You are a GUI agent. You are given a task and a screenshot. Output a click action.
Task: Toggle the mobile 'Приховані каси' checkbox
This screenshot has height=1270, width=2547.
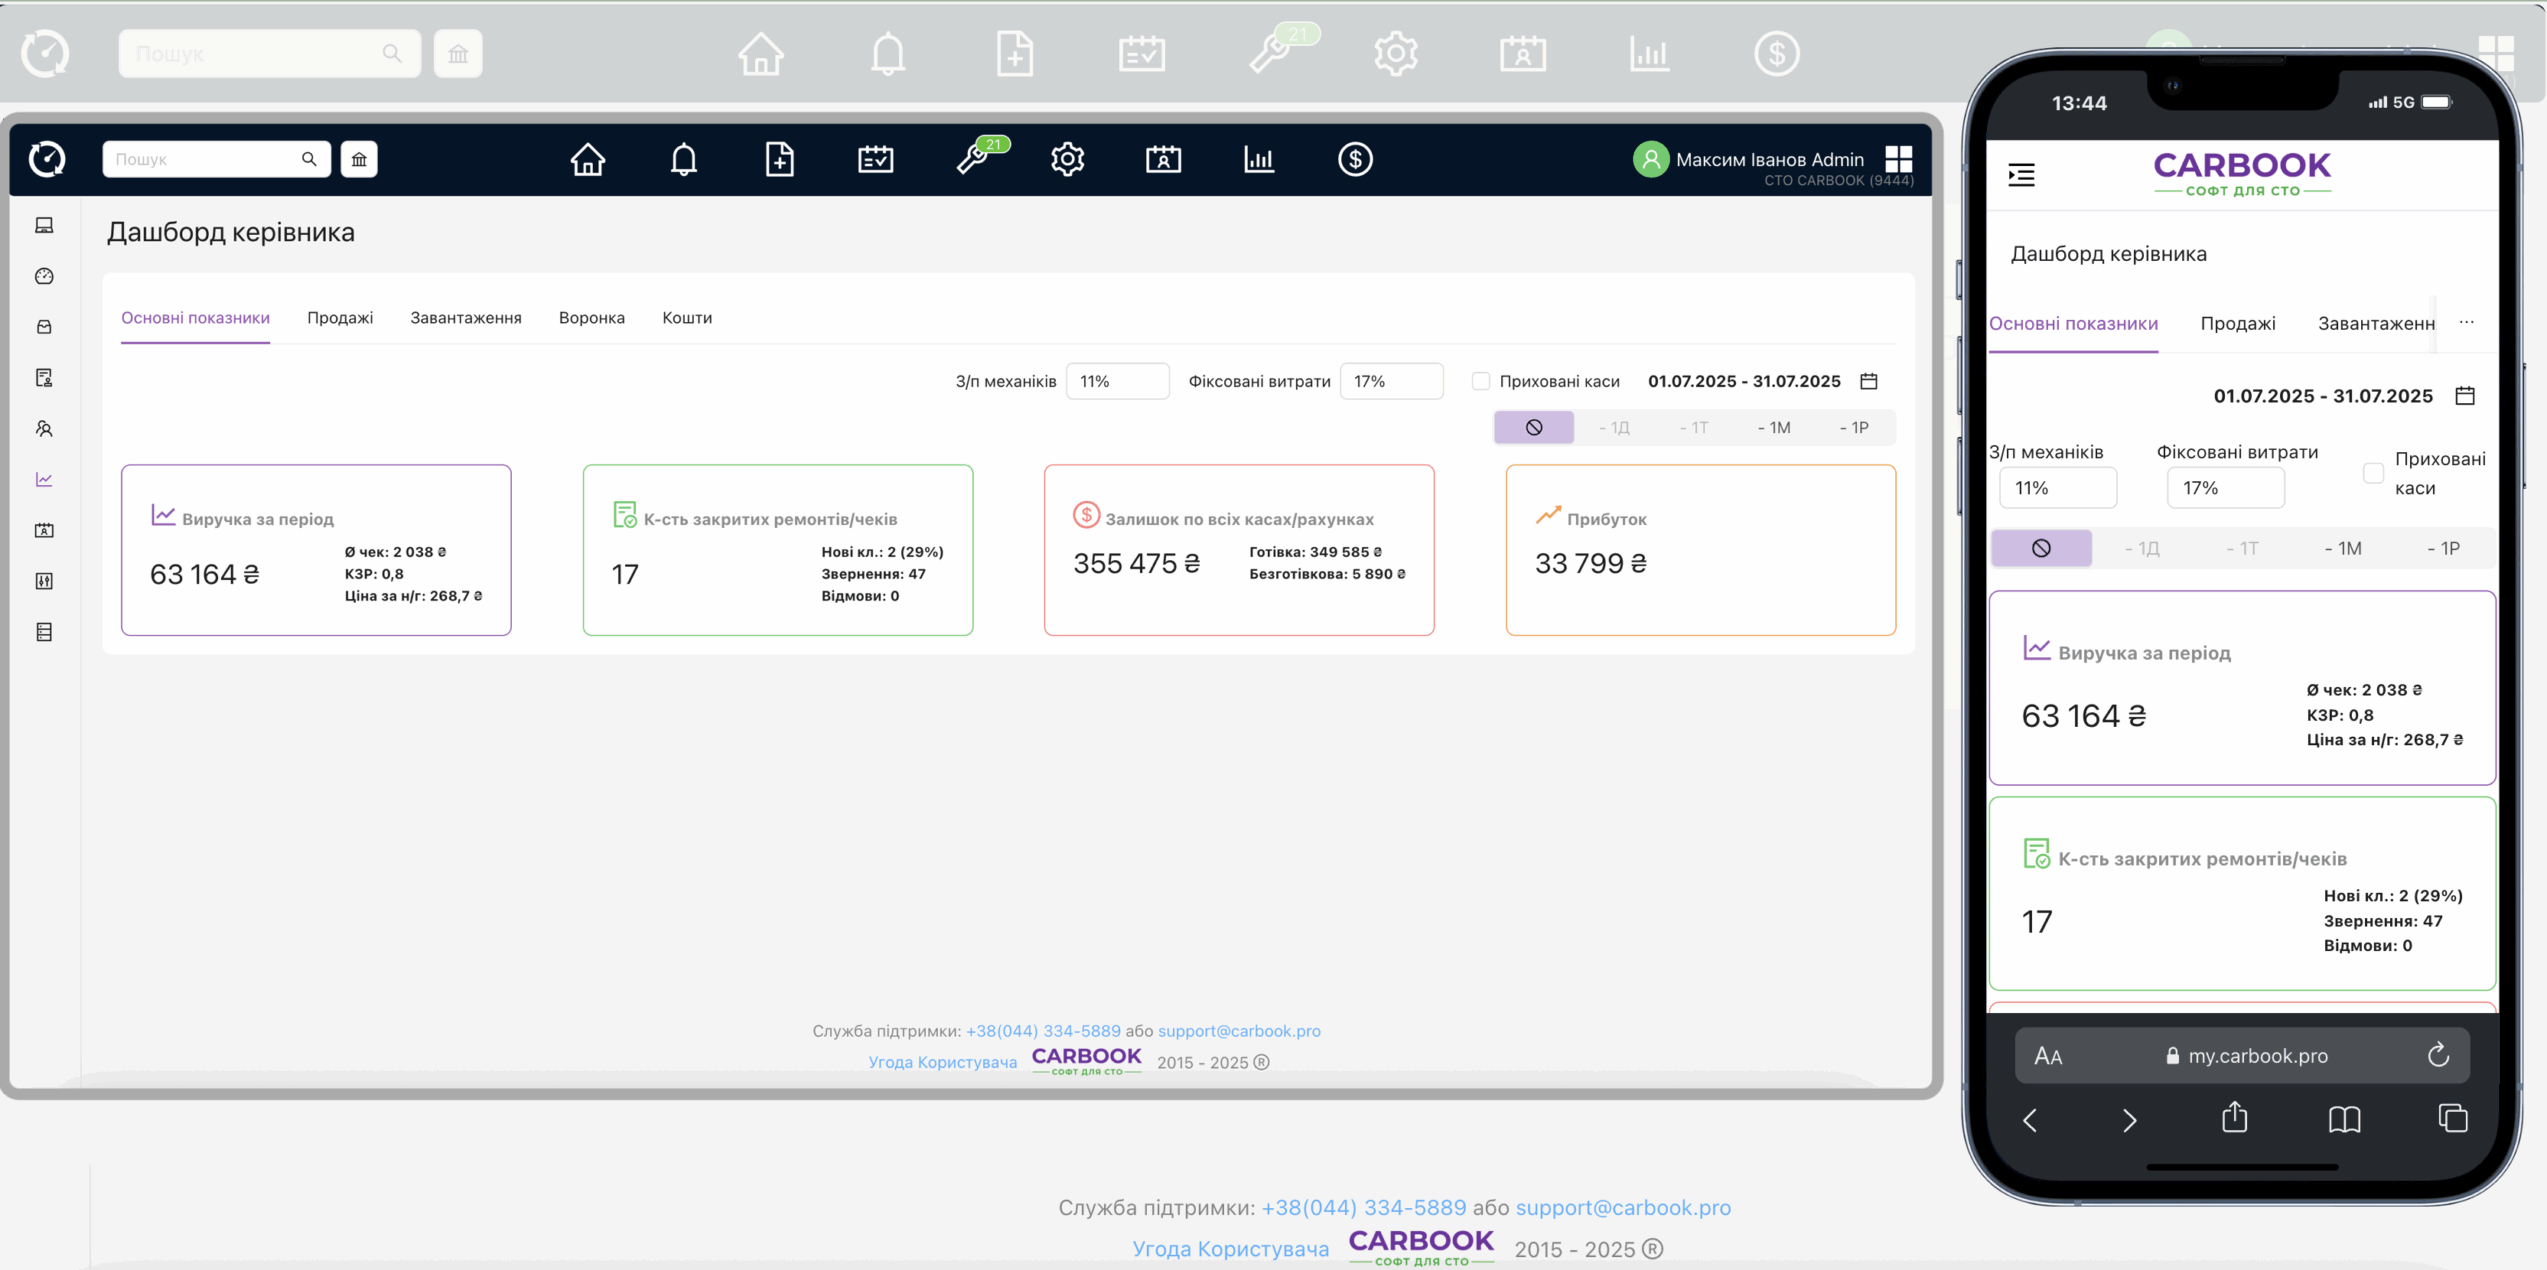tap(2372, 473)
